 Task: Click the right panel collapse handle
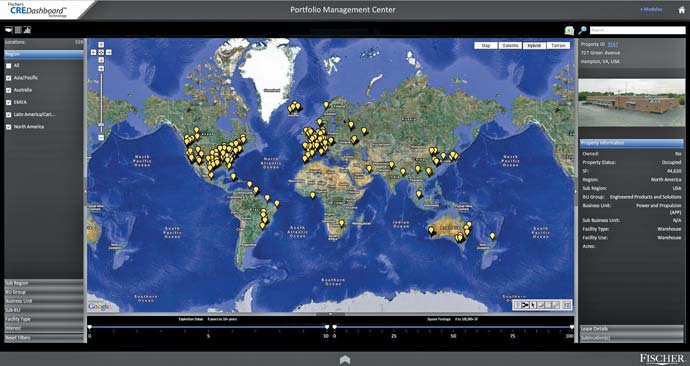(x=576, y=191)
